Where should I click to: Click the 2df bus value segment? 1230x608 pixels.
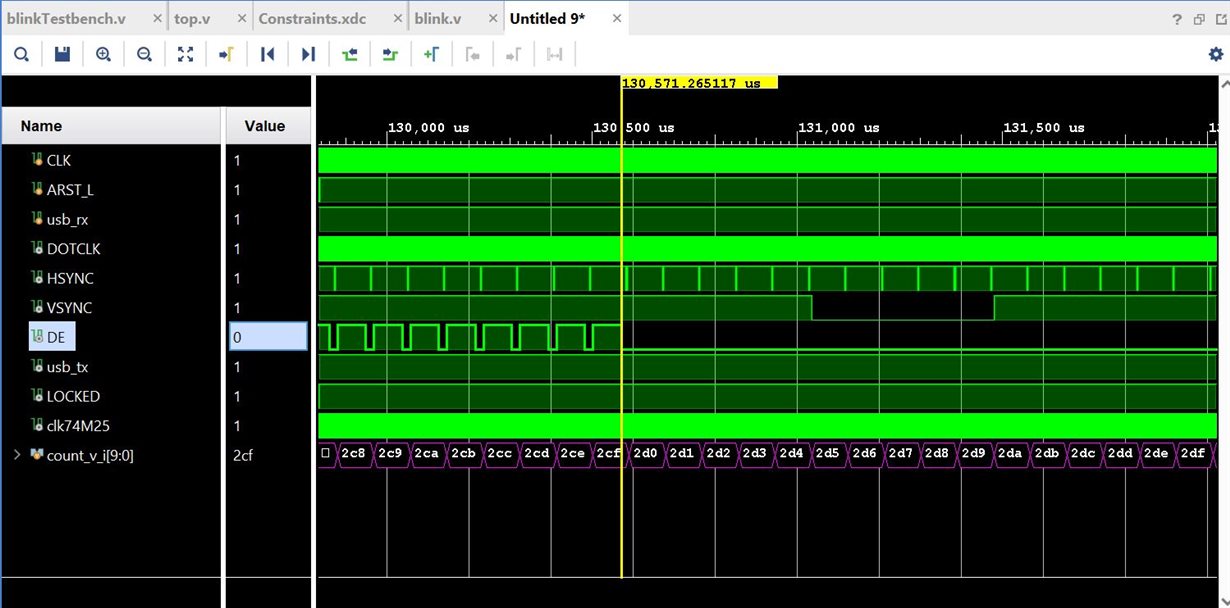click(x=1193, y=453)
